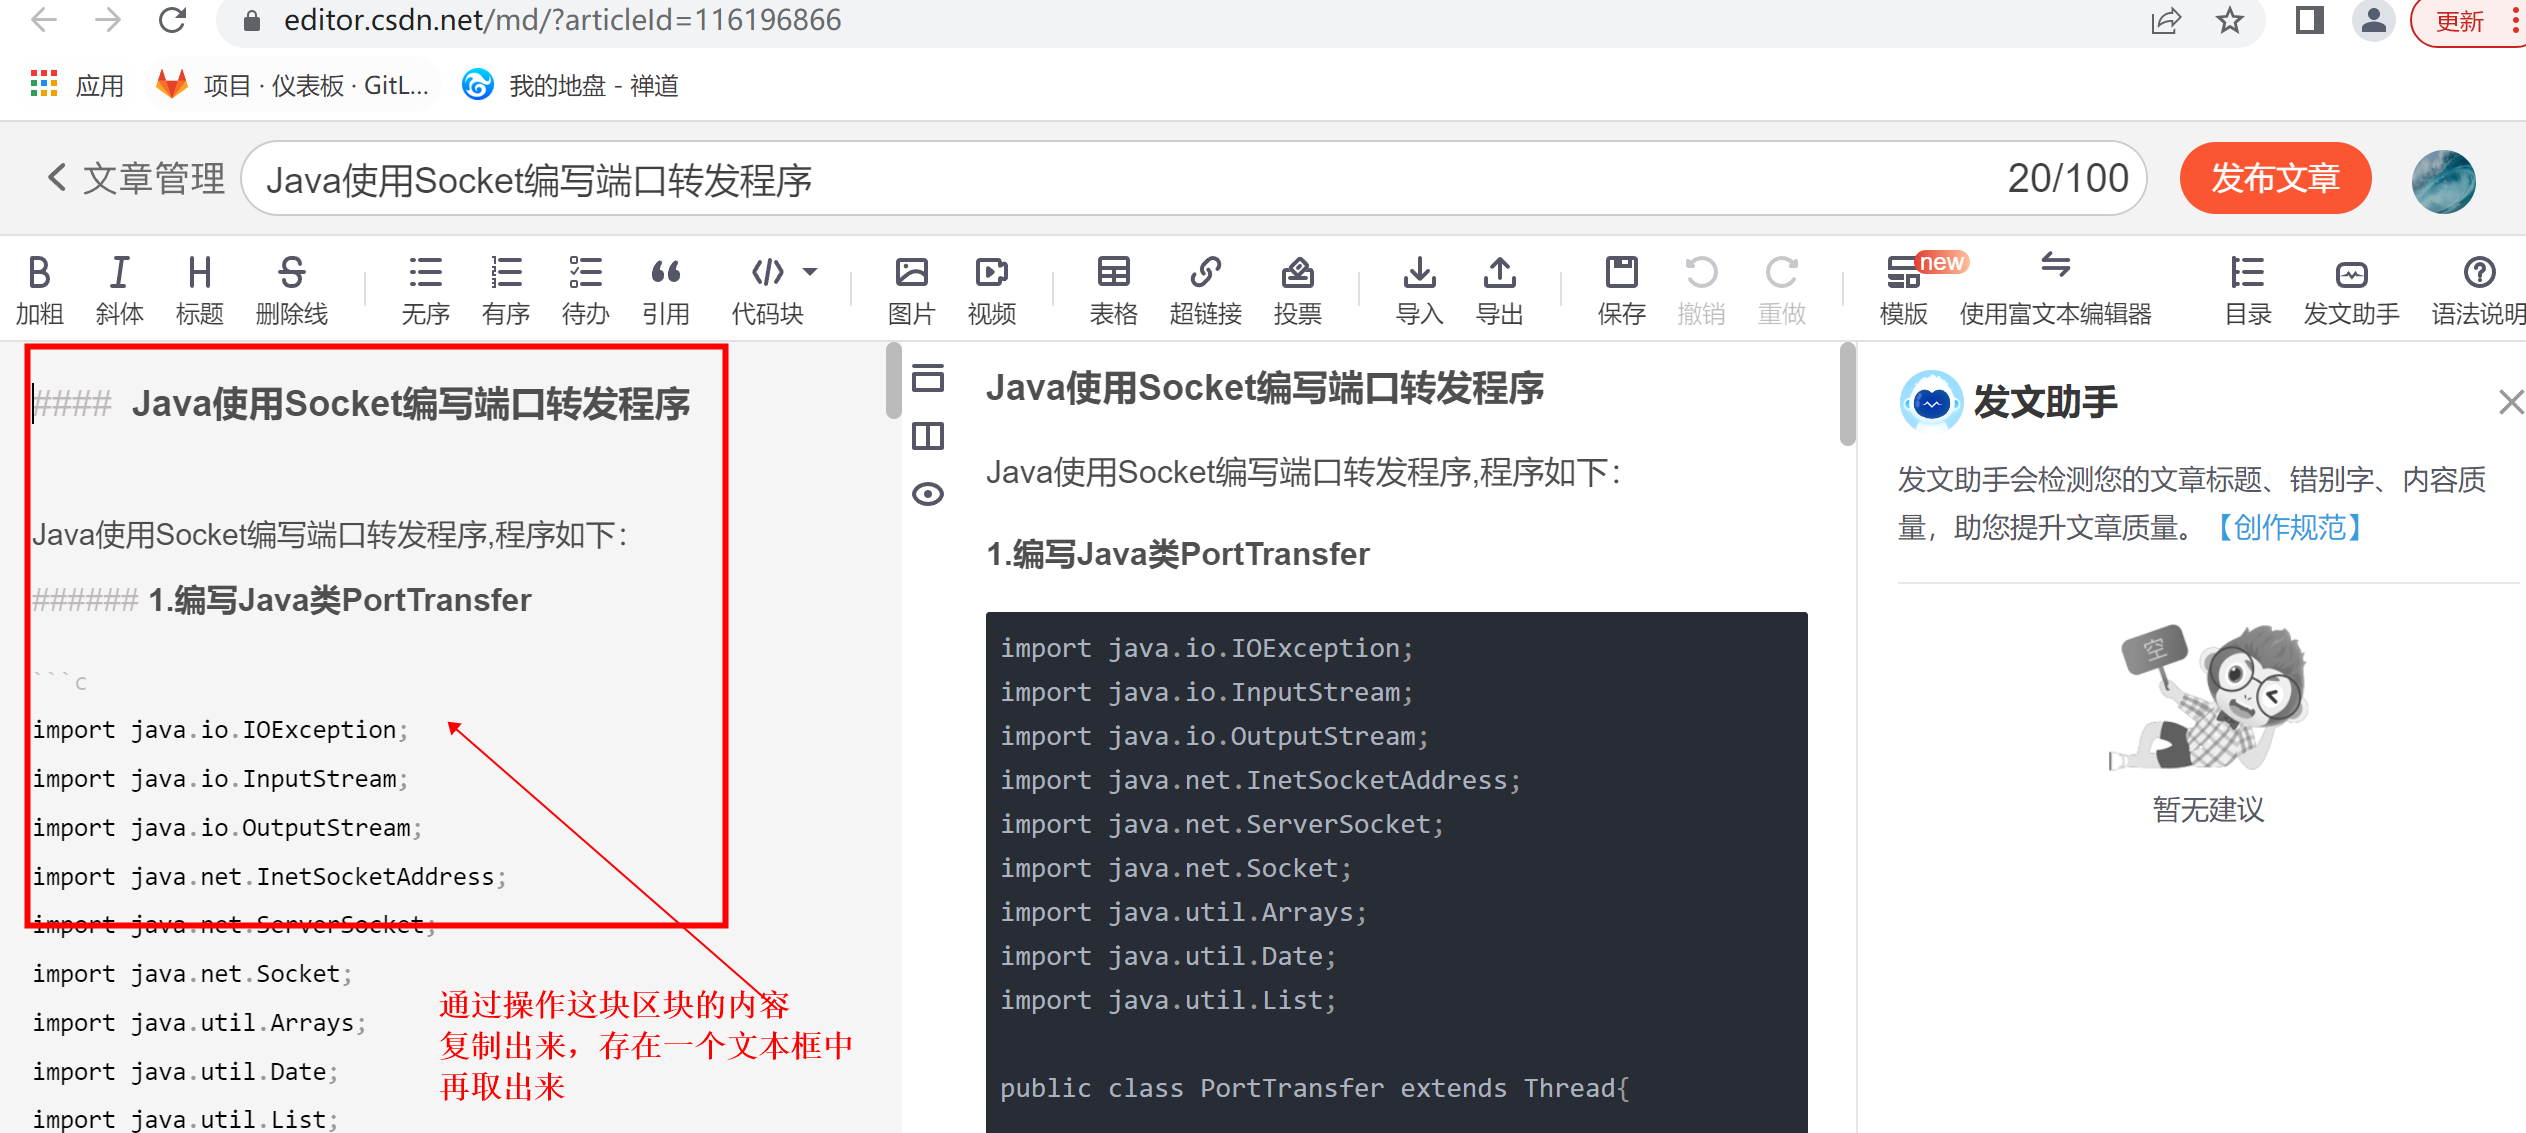
Task: Open the 应用 apps bookmark
Action: click(x=77, y=85)
